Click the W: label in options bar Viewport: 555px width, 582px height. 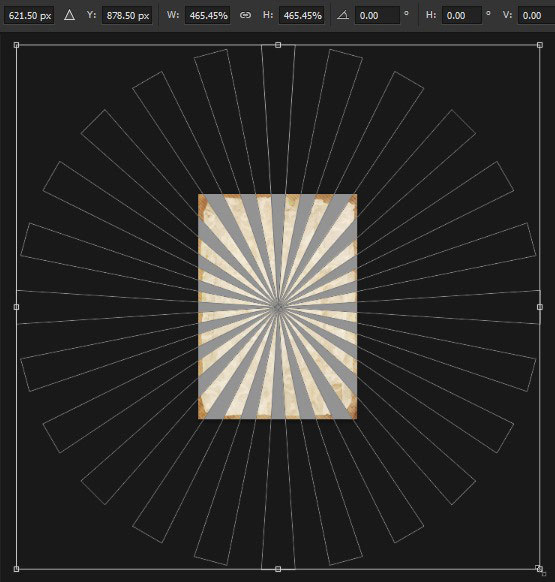coord(173,15)
